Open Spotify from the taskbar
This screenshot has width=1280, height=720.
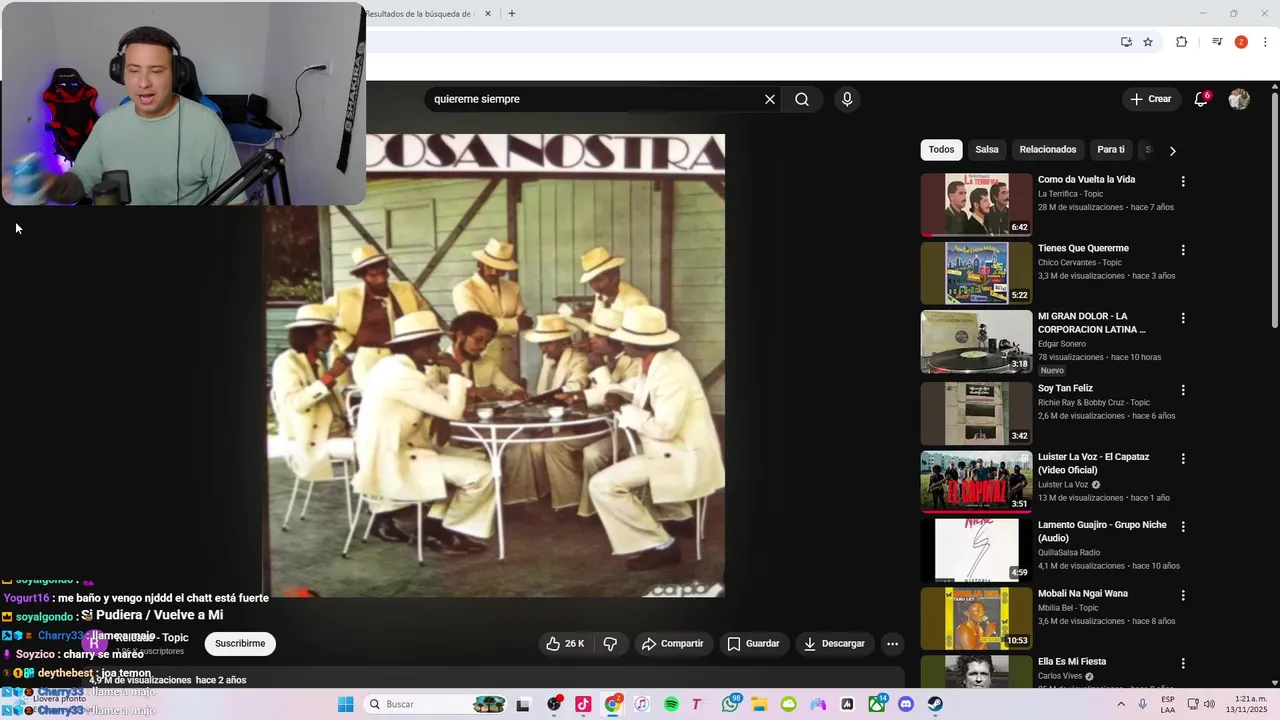coord(671,704)
